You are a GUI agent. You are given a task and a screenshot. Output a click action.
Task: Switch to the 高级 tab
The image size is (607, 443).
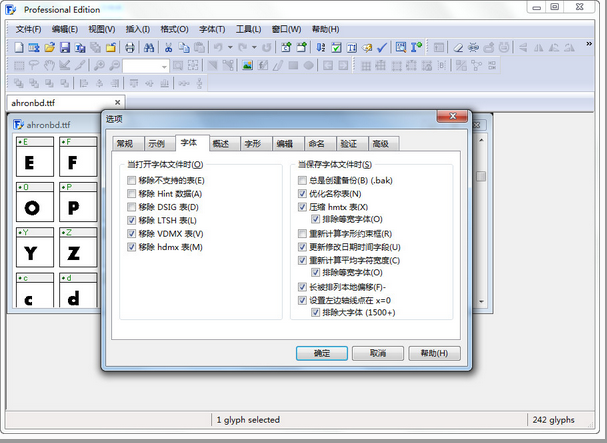380,144
